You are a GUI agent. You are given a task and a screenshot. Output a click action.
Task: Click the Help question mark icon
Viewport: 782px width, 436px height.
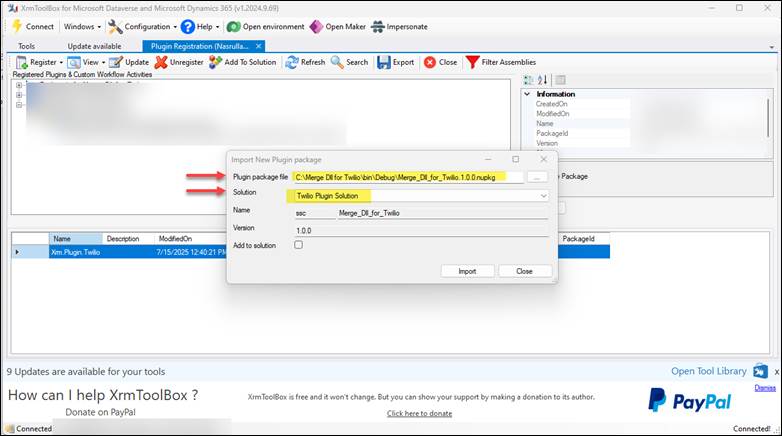pos(188,26)
